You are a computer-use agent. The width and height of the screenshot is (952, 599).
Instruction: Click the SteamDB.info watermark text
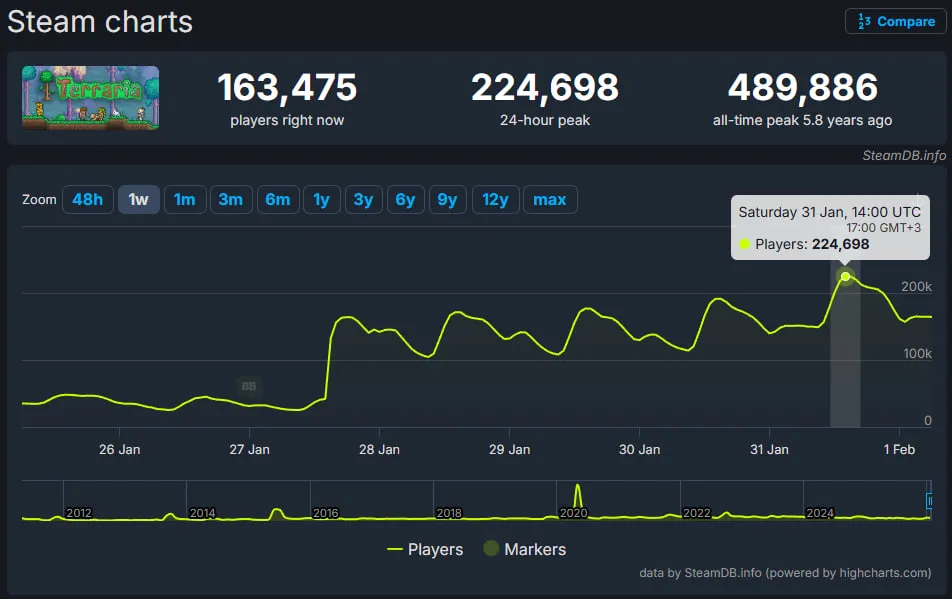pos(904,155)
